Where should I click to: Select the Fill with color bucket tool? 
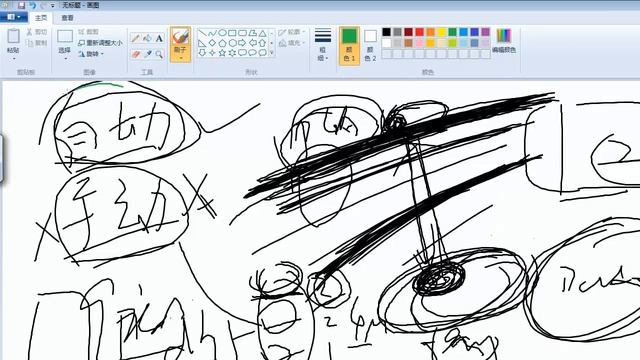147,38
